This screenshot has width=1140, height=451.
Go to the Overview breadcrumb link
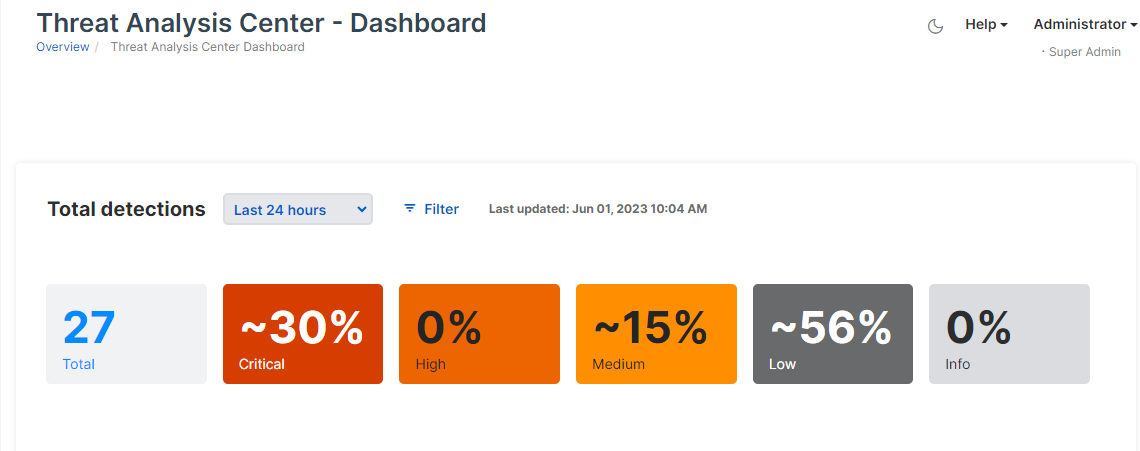tap(62, 47)
